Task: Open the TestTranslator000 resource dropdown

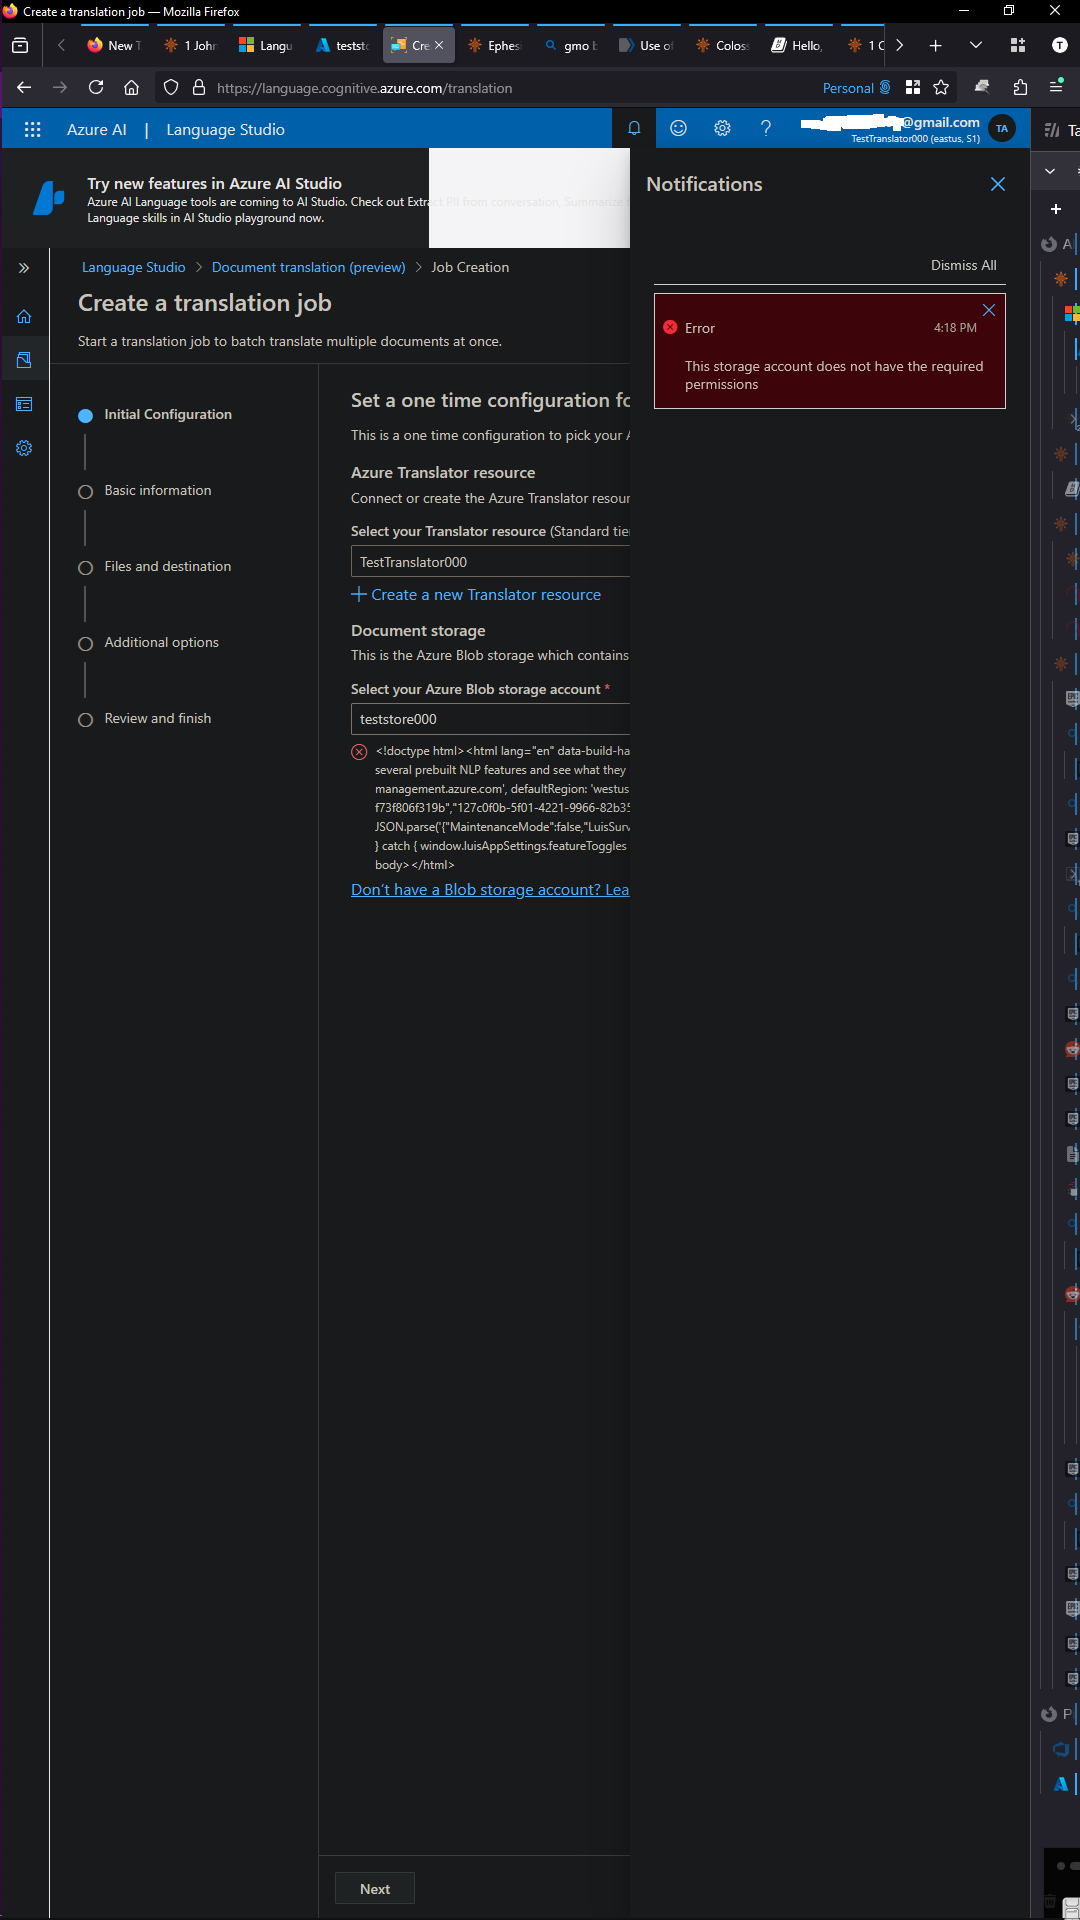Action: pos(490,562)
